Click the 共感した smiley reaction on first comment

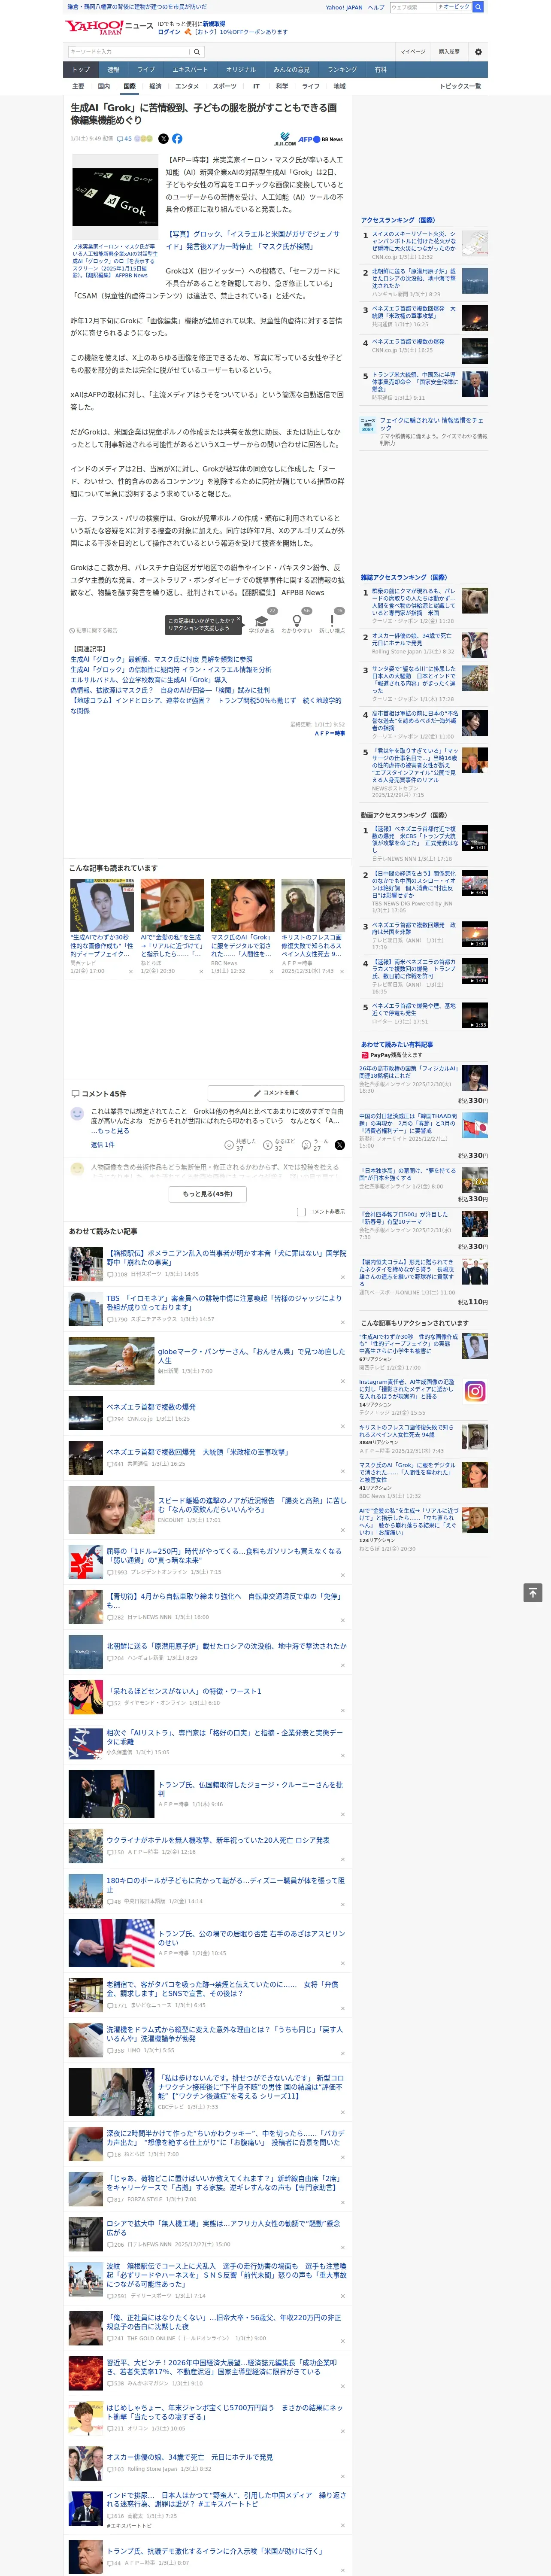coord(239,1144)
